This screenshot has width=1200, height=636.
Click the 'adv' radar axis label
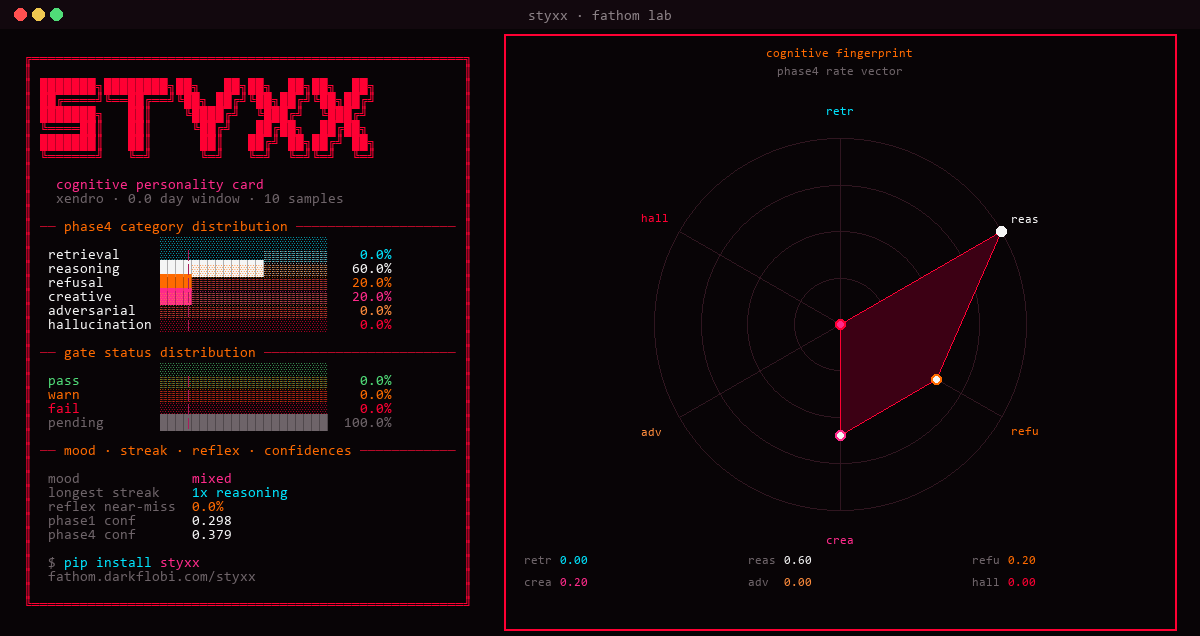coord(652,432)
